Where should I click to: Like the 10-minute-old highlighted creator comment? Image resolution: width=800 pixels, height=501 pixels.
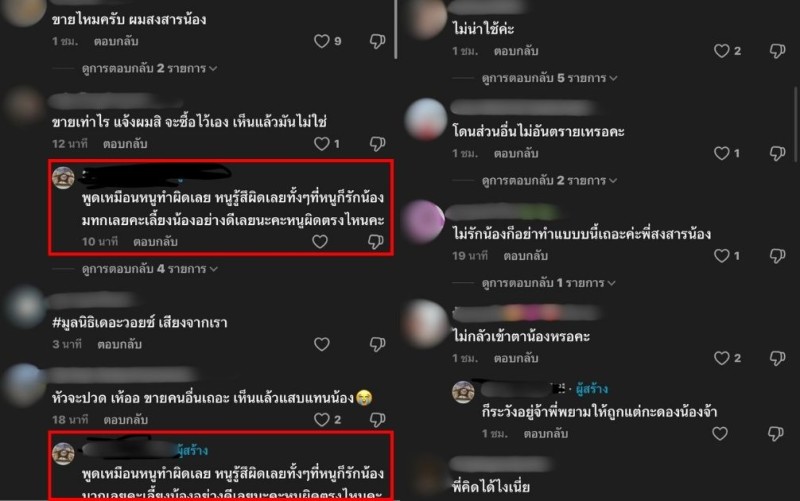(x=320, y=242)
